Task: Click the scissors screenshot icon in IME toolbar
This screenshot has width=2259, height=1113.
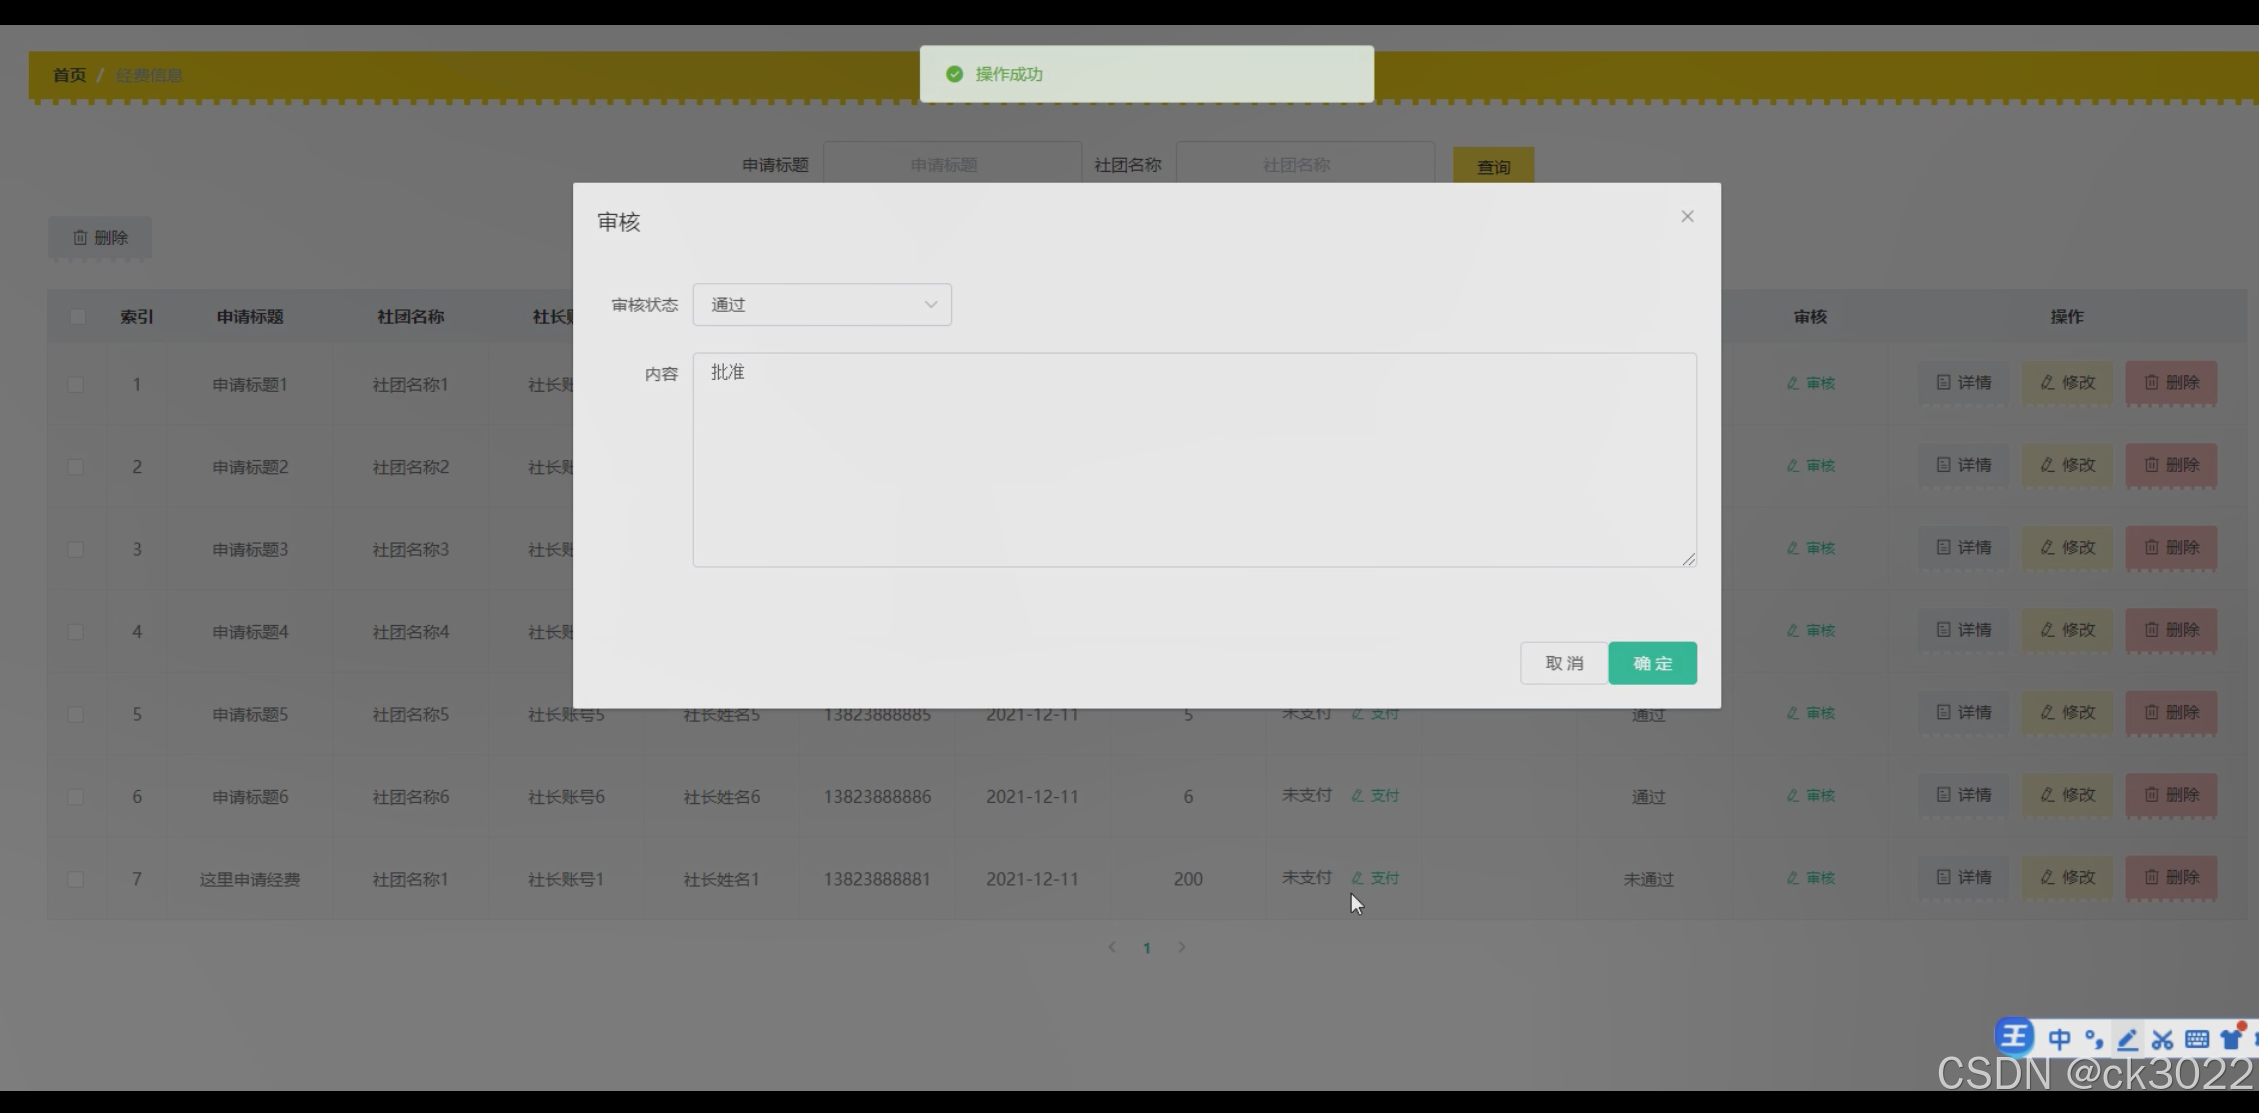Action: coord(2162,1040)
